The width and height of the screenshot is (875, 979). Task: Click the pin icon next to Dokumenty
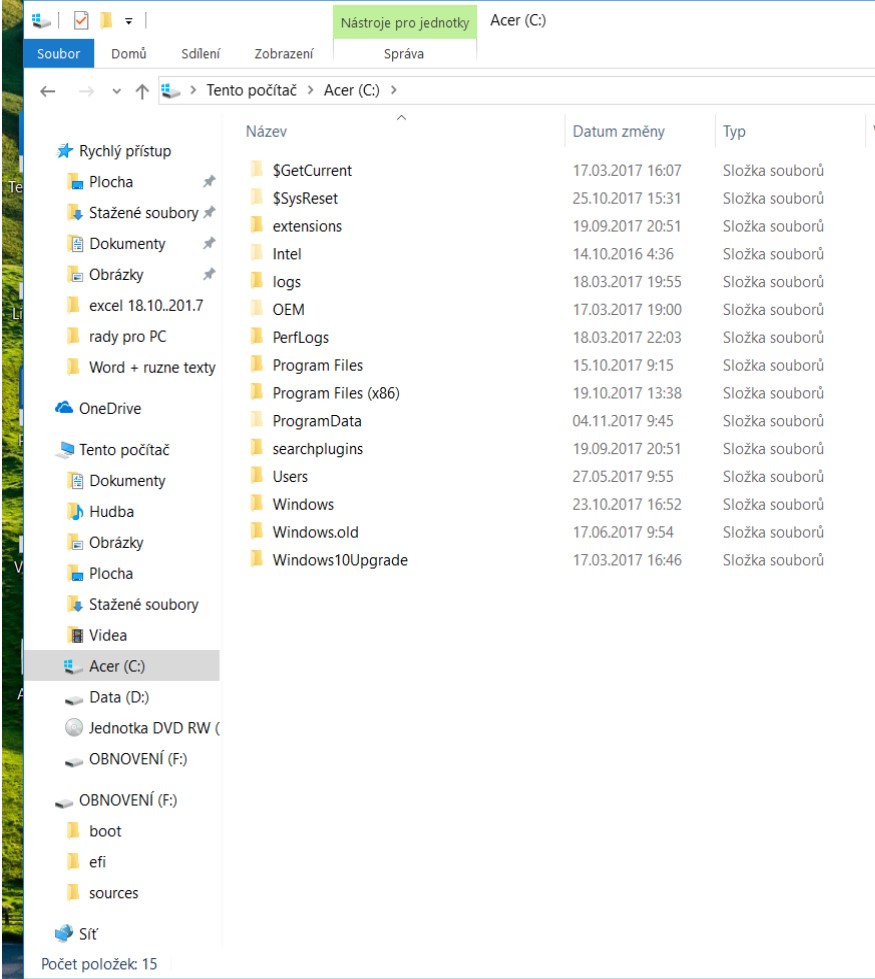209,244
